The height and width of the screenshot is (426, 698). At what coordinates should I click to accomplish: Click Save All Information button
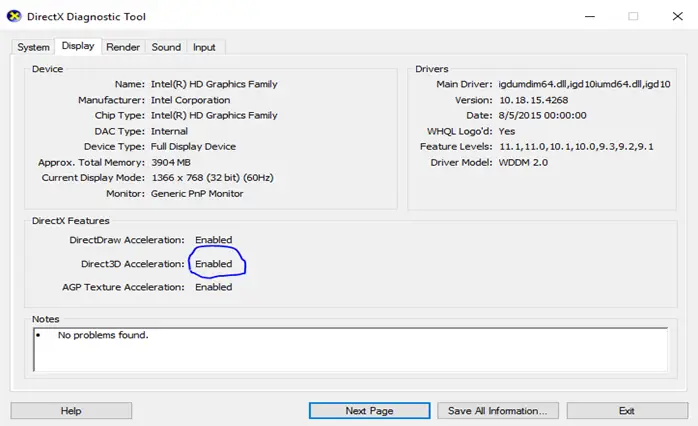click(x=498, y=411)
